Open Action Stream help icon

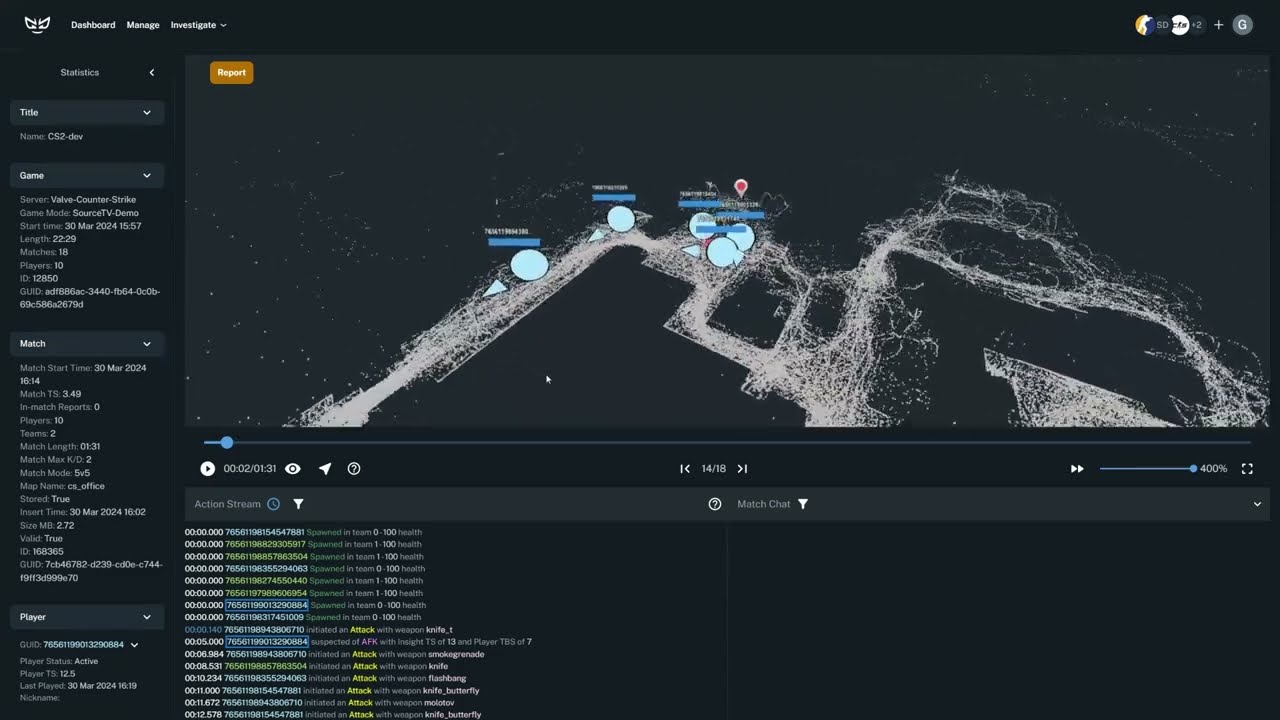coord(715,504)
